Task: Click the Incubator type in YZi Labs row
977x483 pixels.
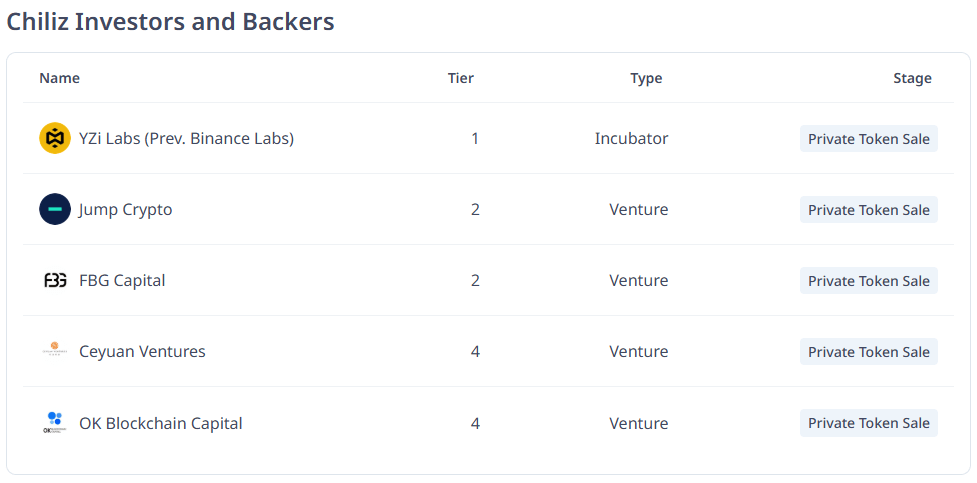Action: (x=631, y=138)
